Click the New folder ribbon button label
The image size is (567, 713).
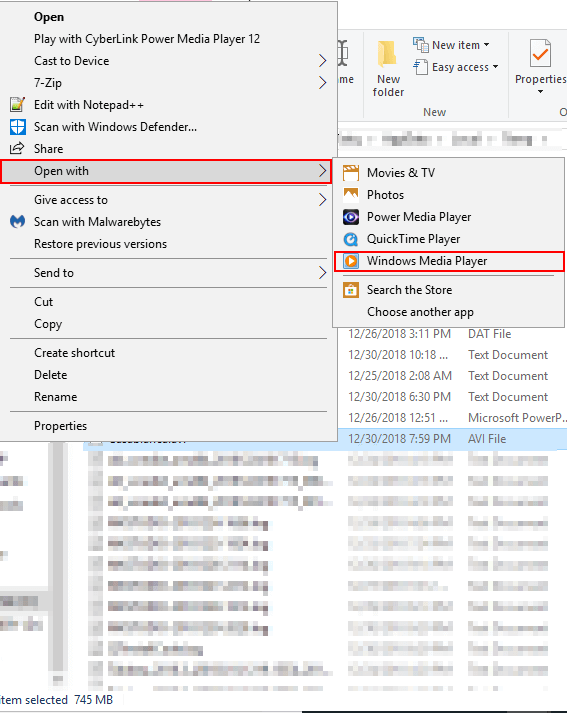(388, 85)
